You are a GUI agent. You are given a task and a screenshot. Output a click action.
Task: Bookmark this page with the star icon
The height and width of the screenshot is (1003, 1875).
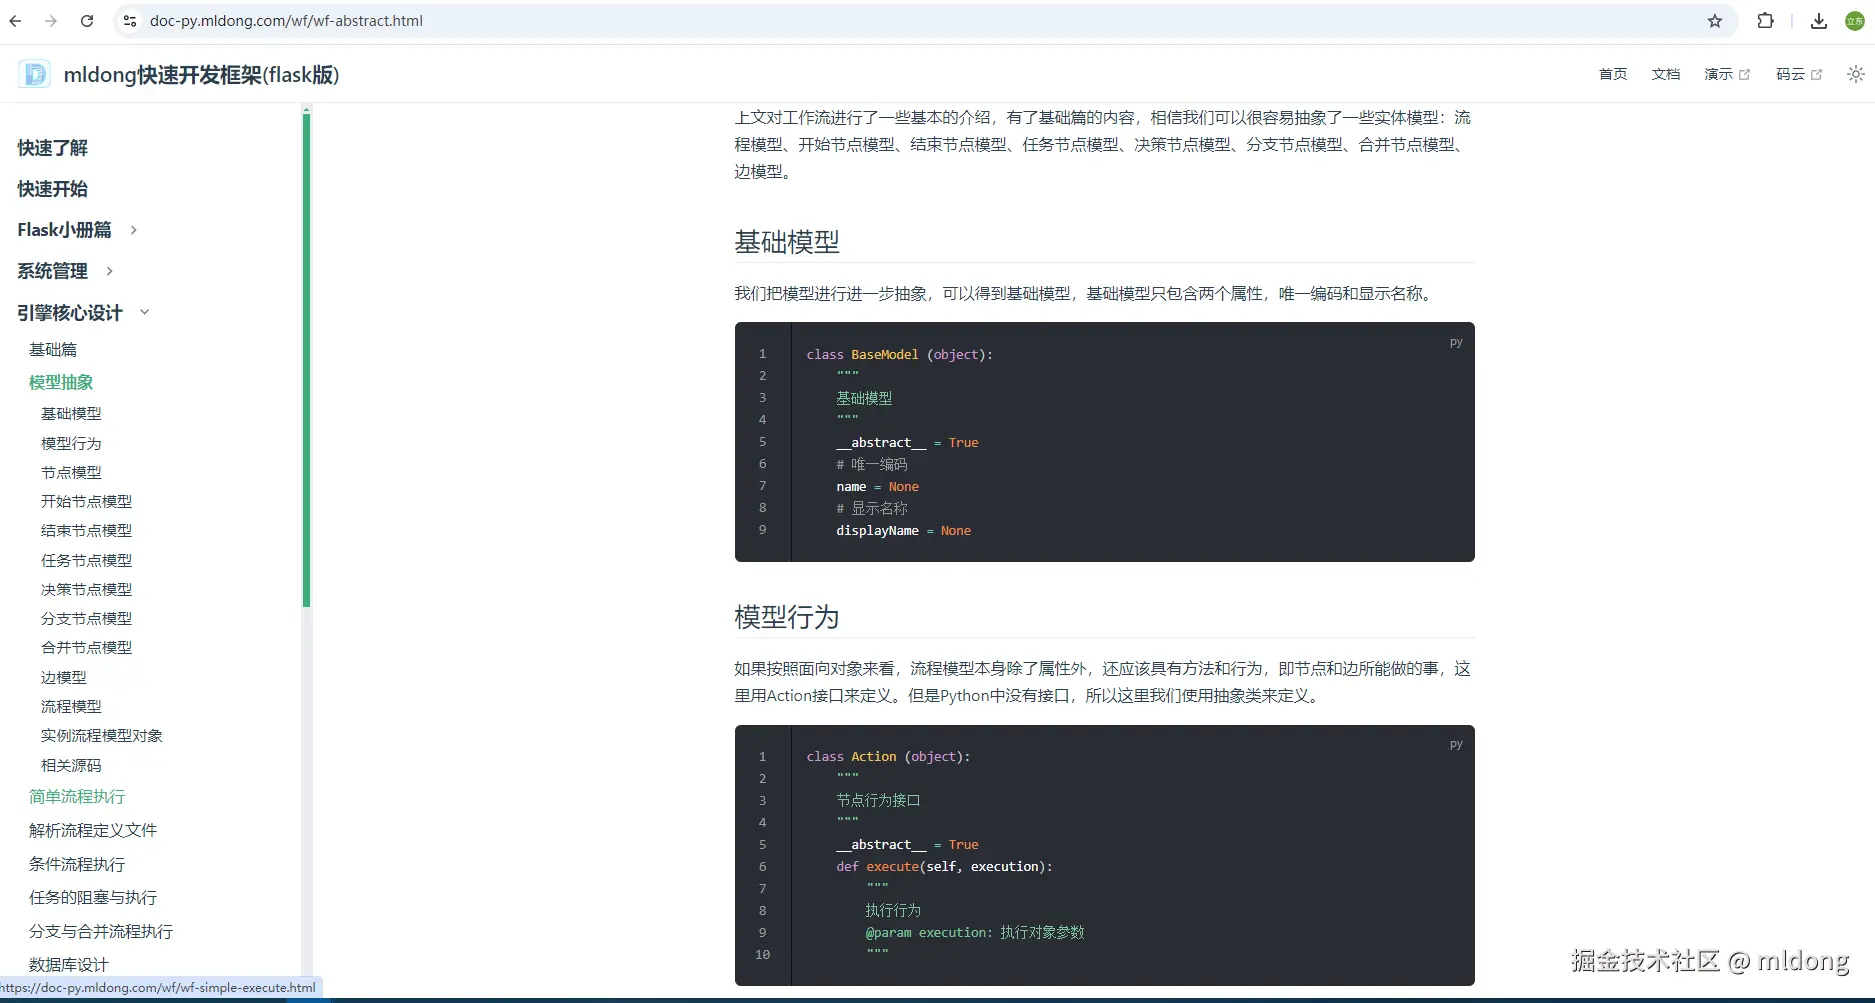tap(1715, 21)
